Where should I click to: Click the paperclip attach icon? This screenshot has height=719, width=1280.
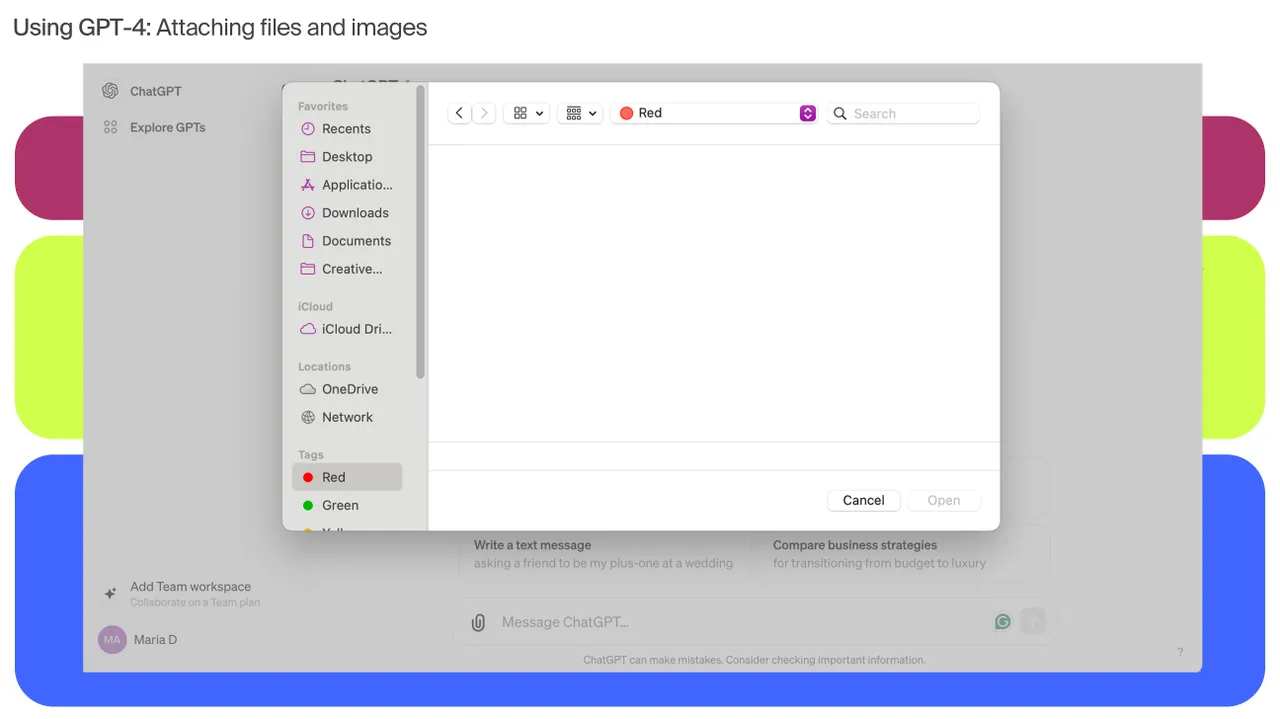click(478, 622)
